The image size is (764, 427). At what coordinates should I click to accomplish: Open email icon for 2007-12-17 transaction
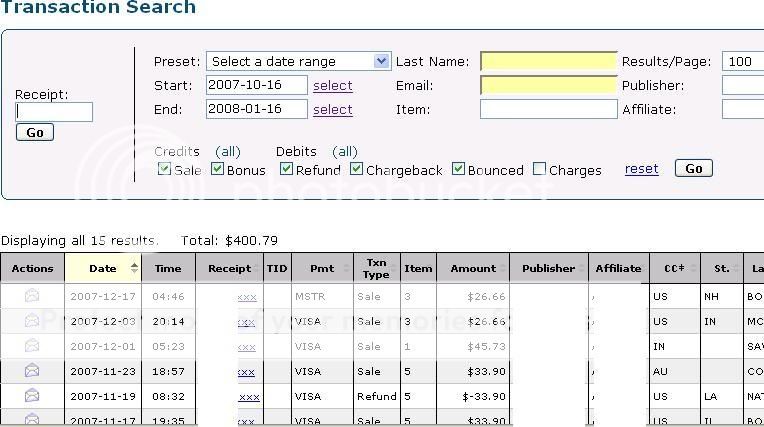click(32, 295)
